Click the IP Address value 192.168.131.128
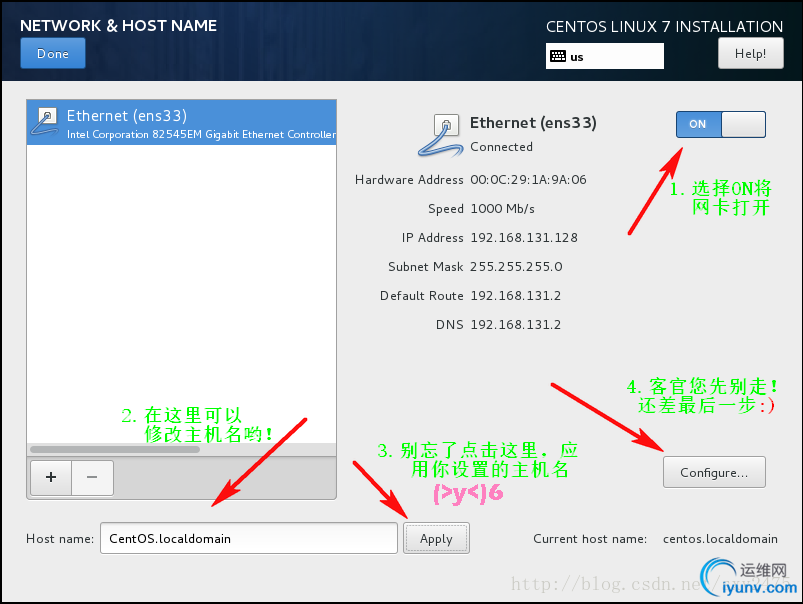 524,238
